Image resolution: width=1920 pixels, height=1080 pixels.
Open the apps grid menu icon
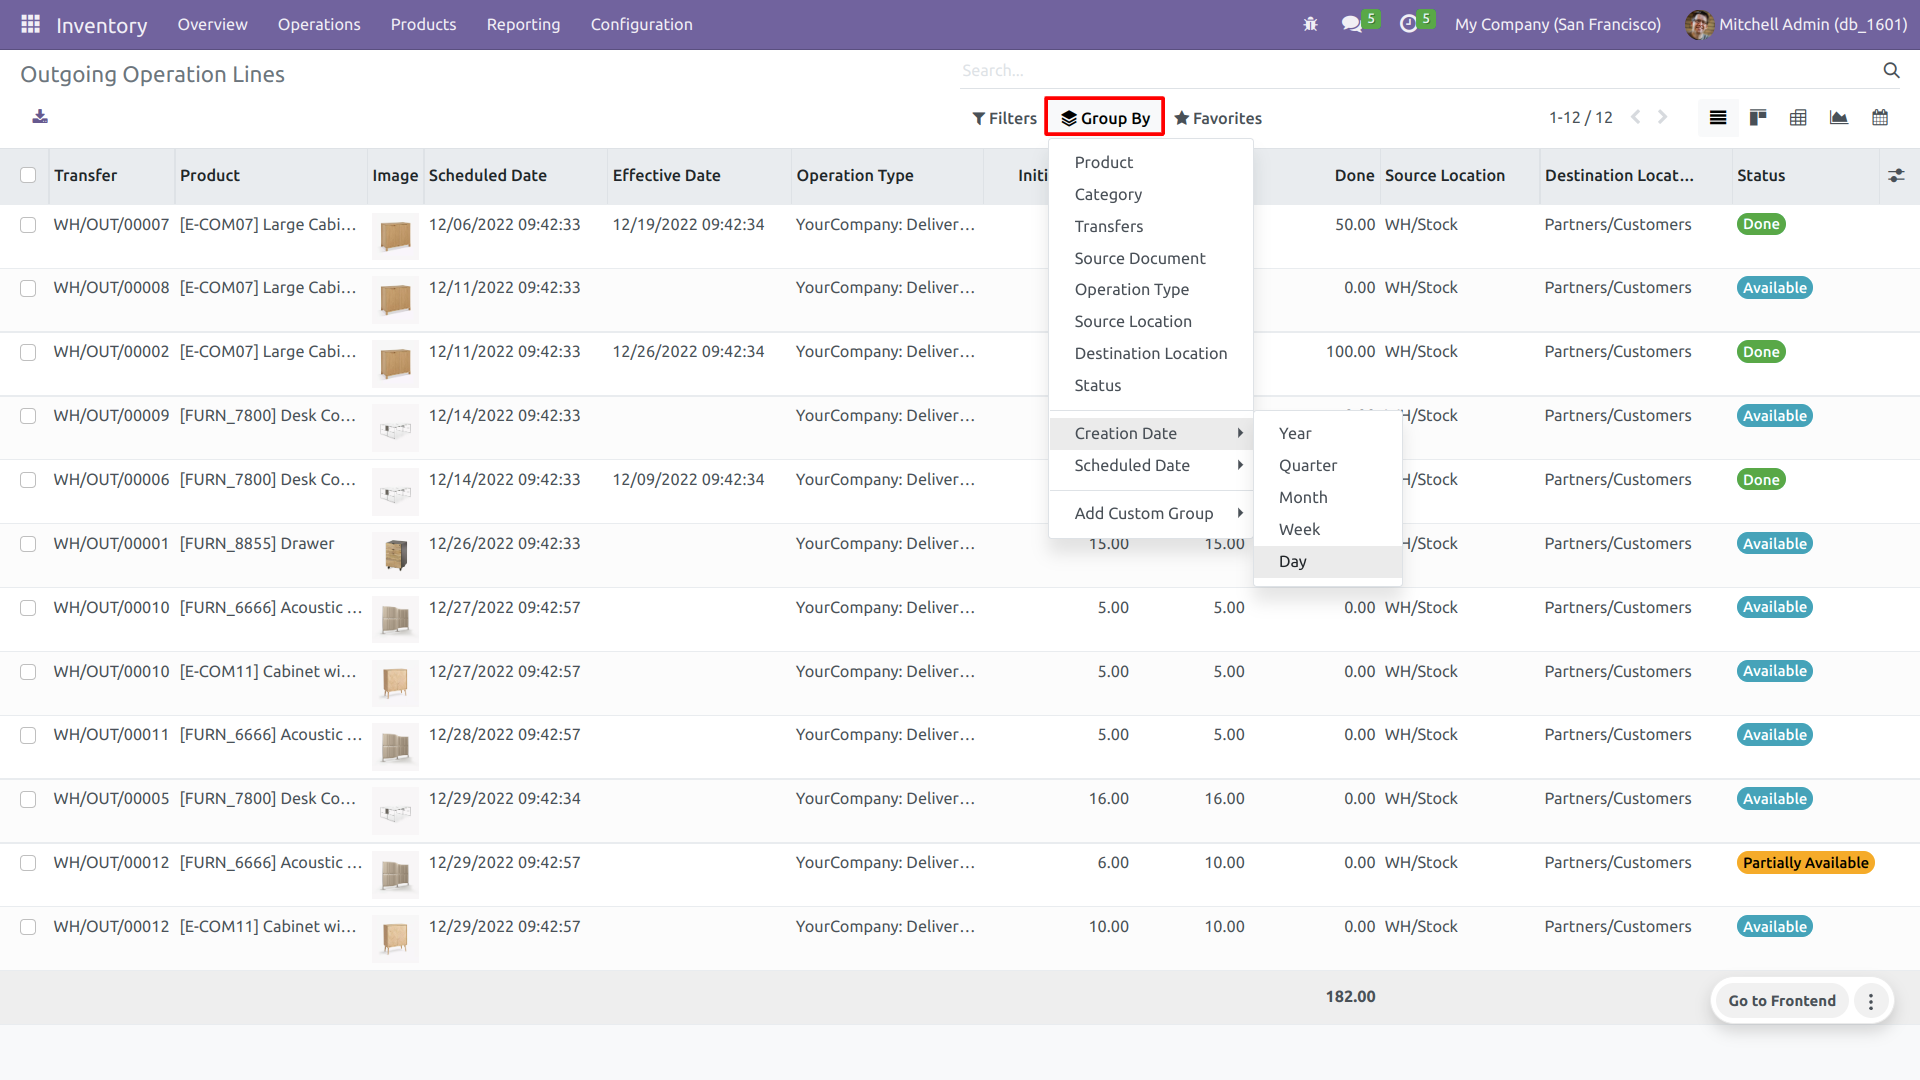[x=30, y=24]
